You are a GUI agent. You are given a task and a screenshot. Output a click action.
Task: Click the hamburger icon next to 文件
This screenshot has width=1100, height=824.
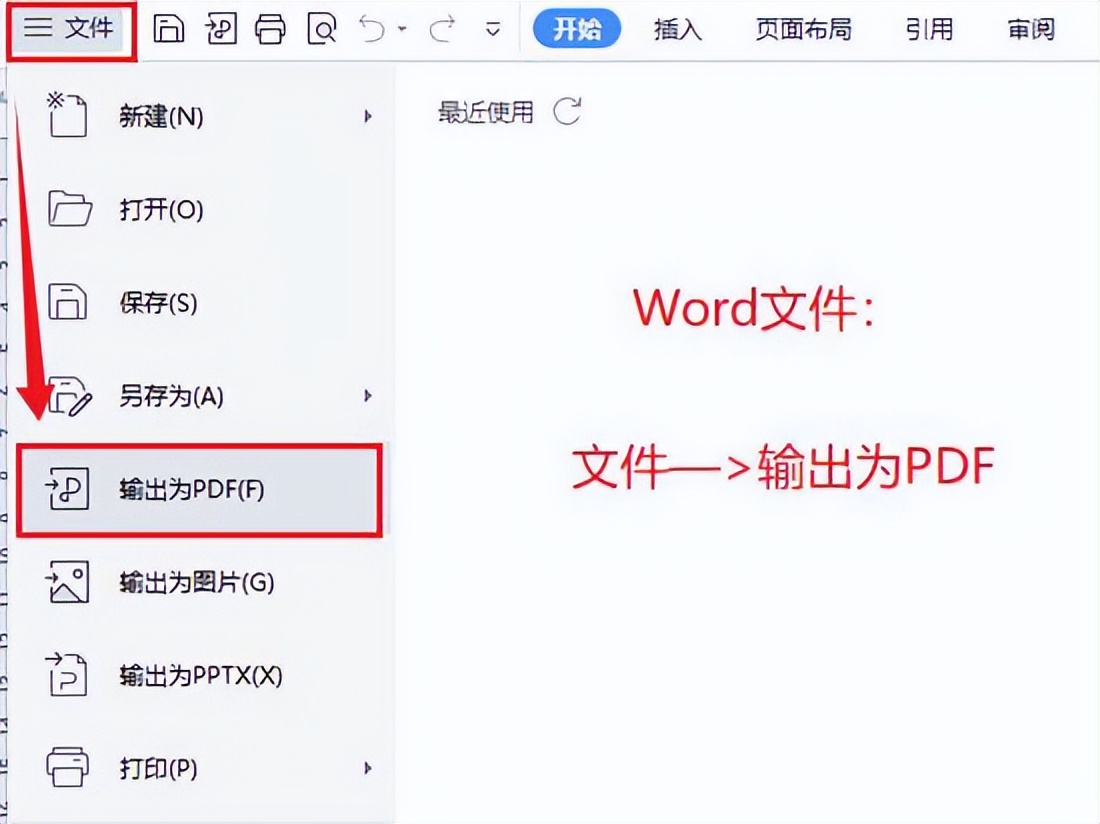[36, 29]
